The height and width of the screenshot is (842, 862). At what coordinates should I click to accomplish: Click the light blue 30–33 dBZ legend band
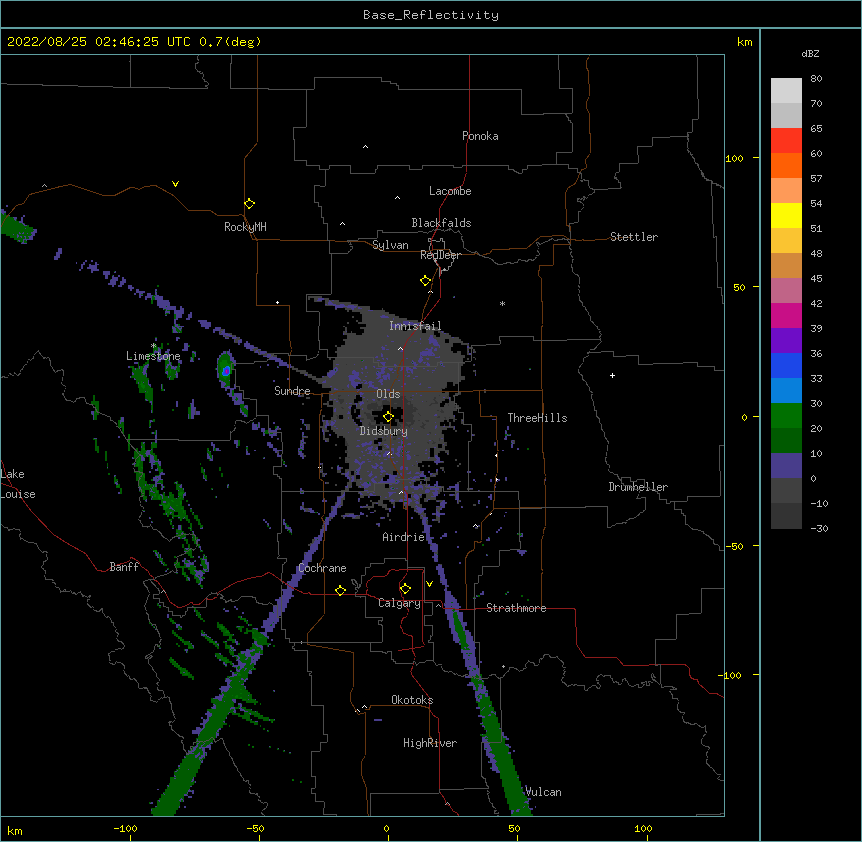tap(786, 391)
